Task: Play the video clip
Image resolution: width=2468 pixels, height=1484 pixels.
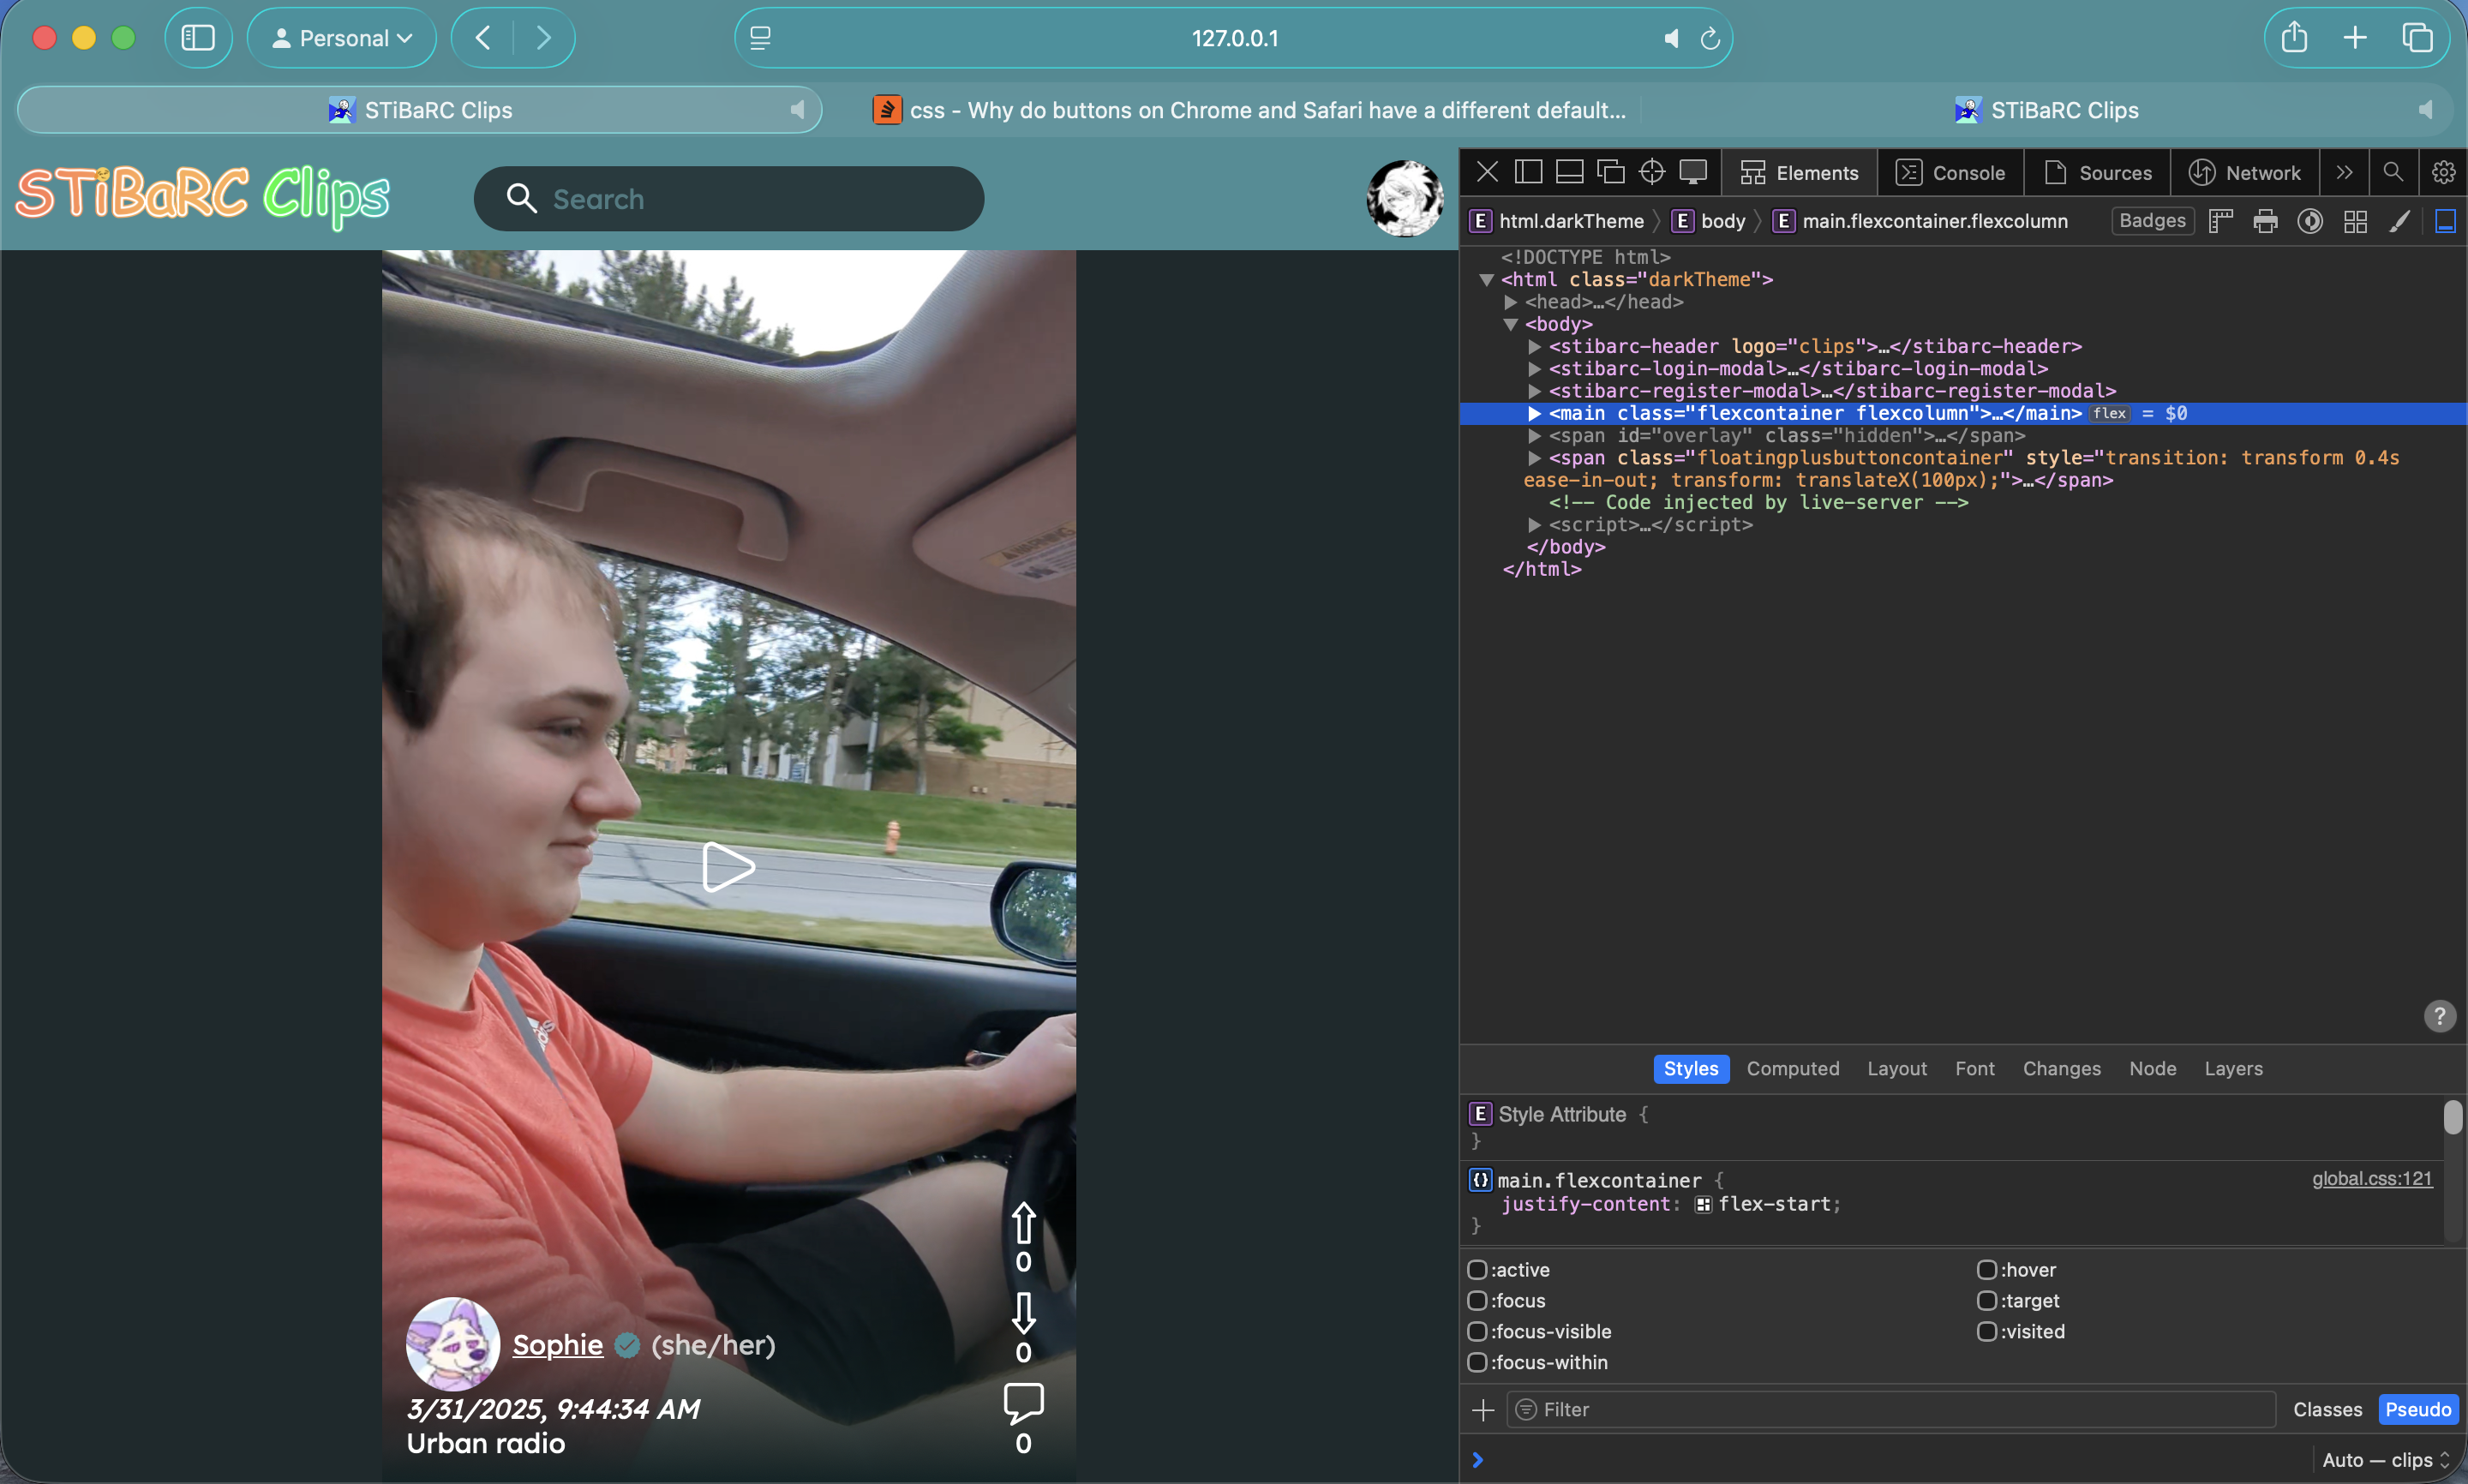Action: point(728,867)
